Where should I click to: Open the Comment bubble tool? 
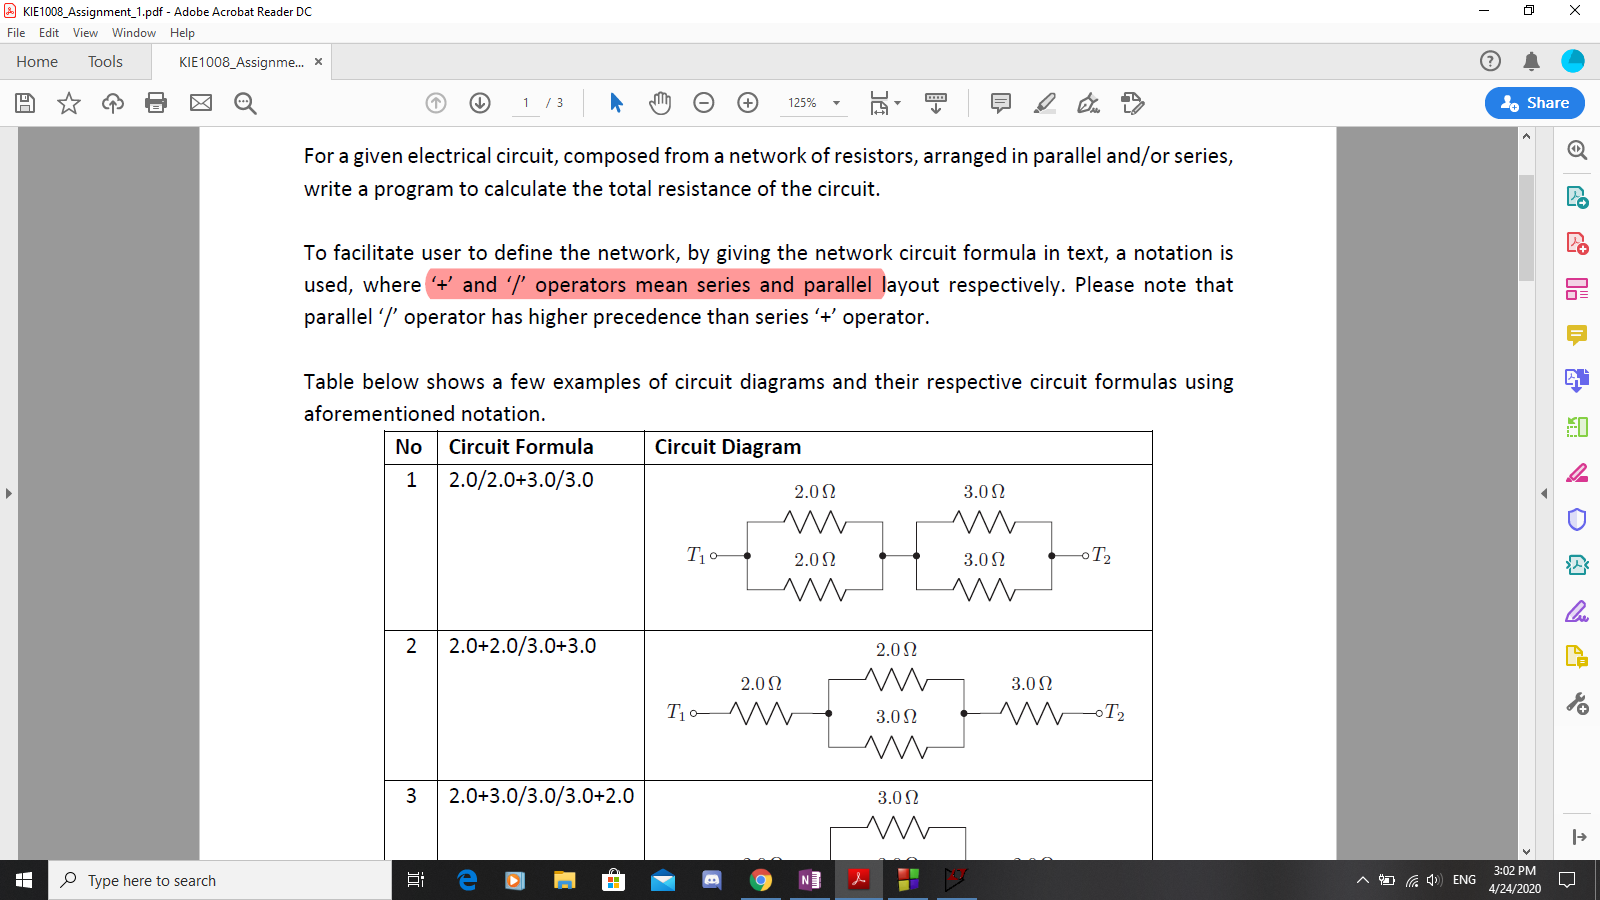coord(999,103)
